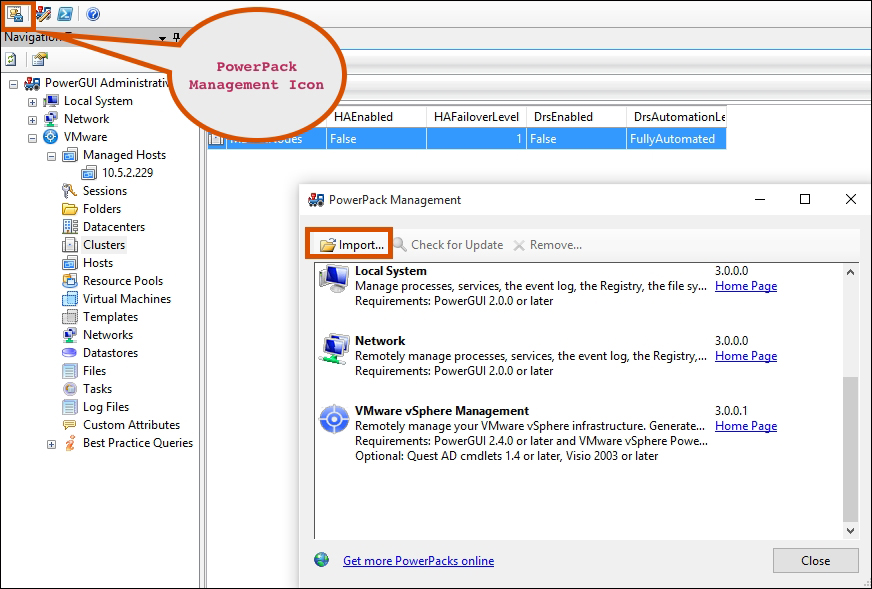Screen dimensions: 872x589
Task: Expand the Local System tree node
Action: coord(32,102)
